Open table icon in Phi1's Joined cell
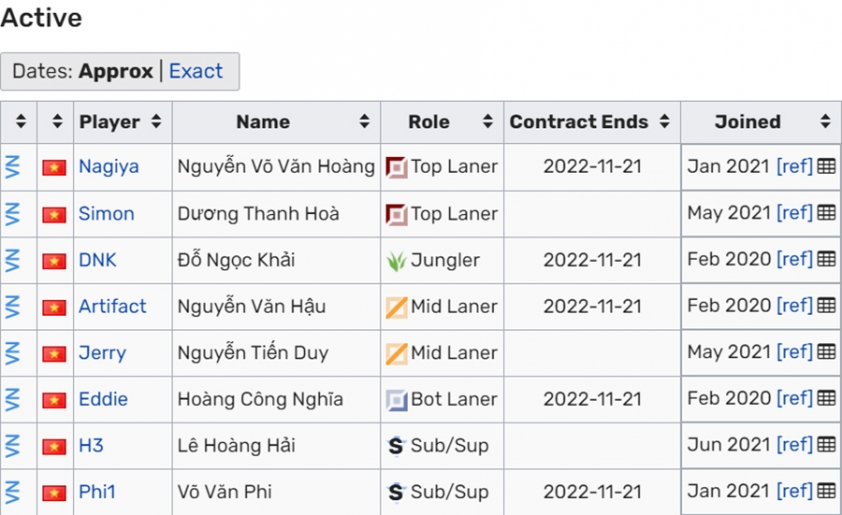Viewport: 842px width, 515px height. (826, 491)
